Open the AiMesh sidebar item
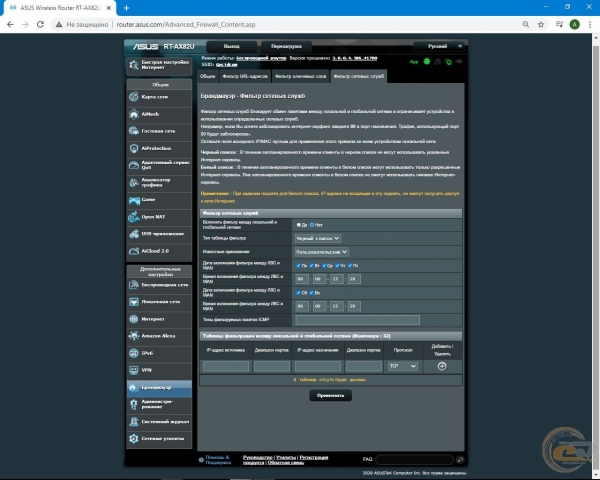The width and height of the screenshot is (600, 480). point(159,114)
